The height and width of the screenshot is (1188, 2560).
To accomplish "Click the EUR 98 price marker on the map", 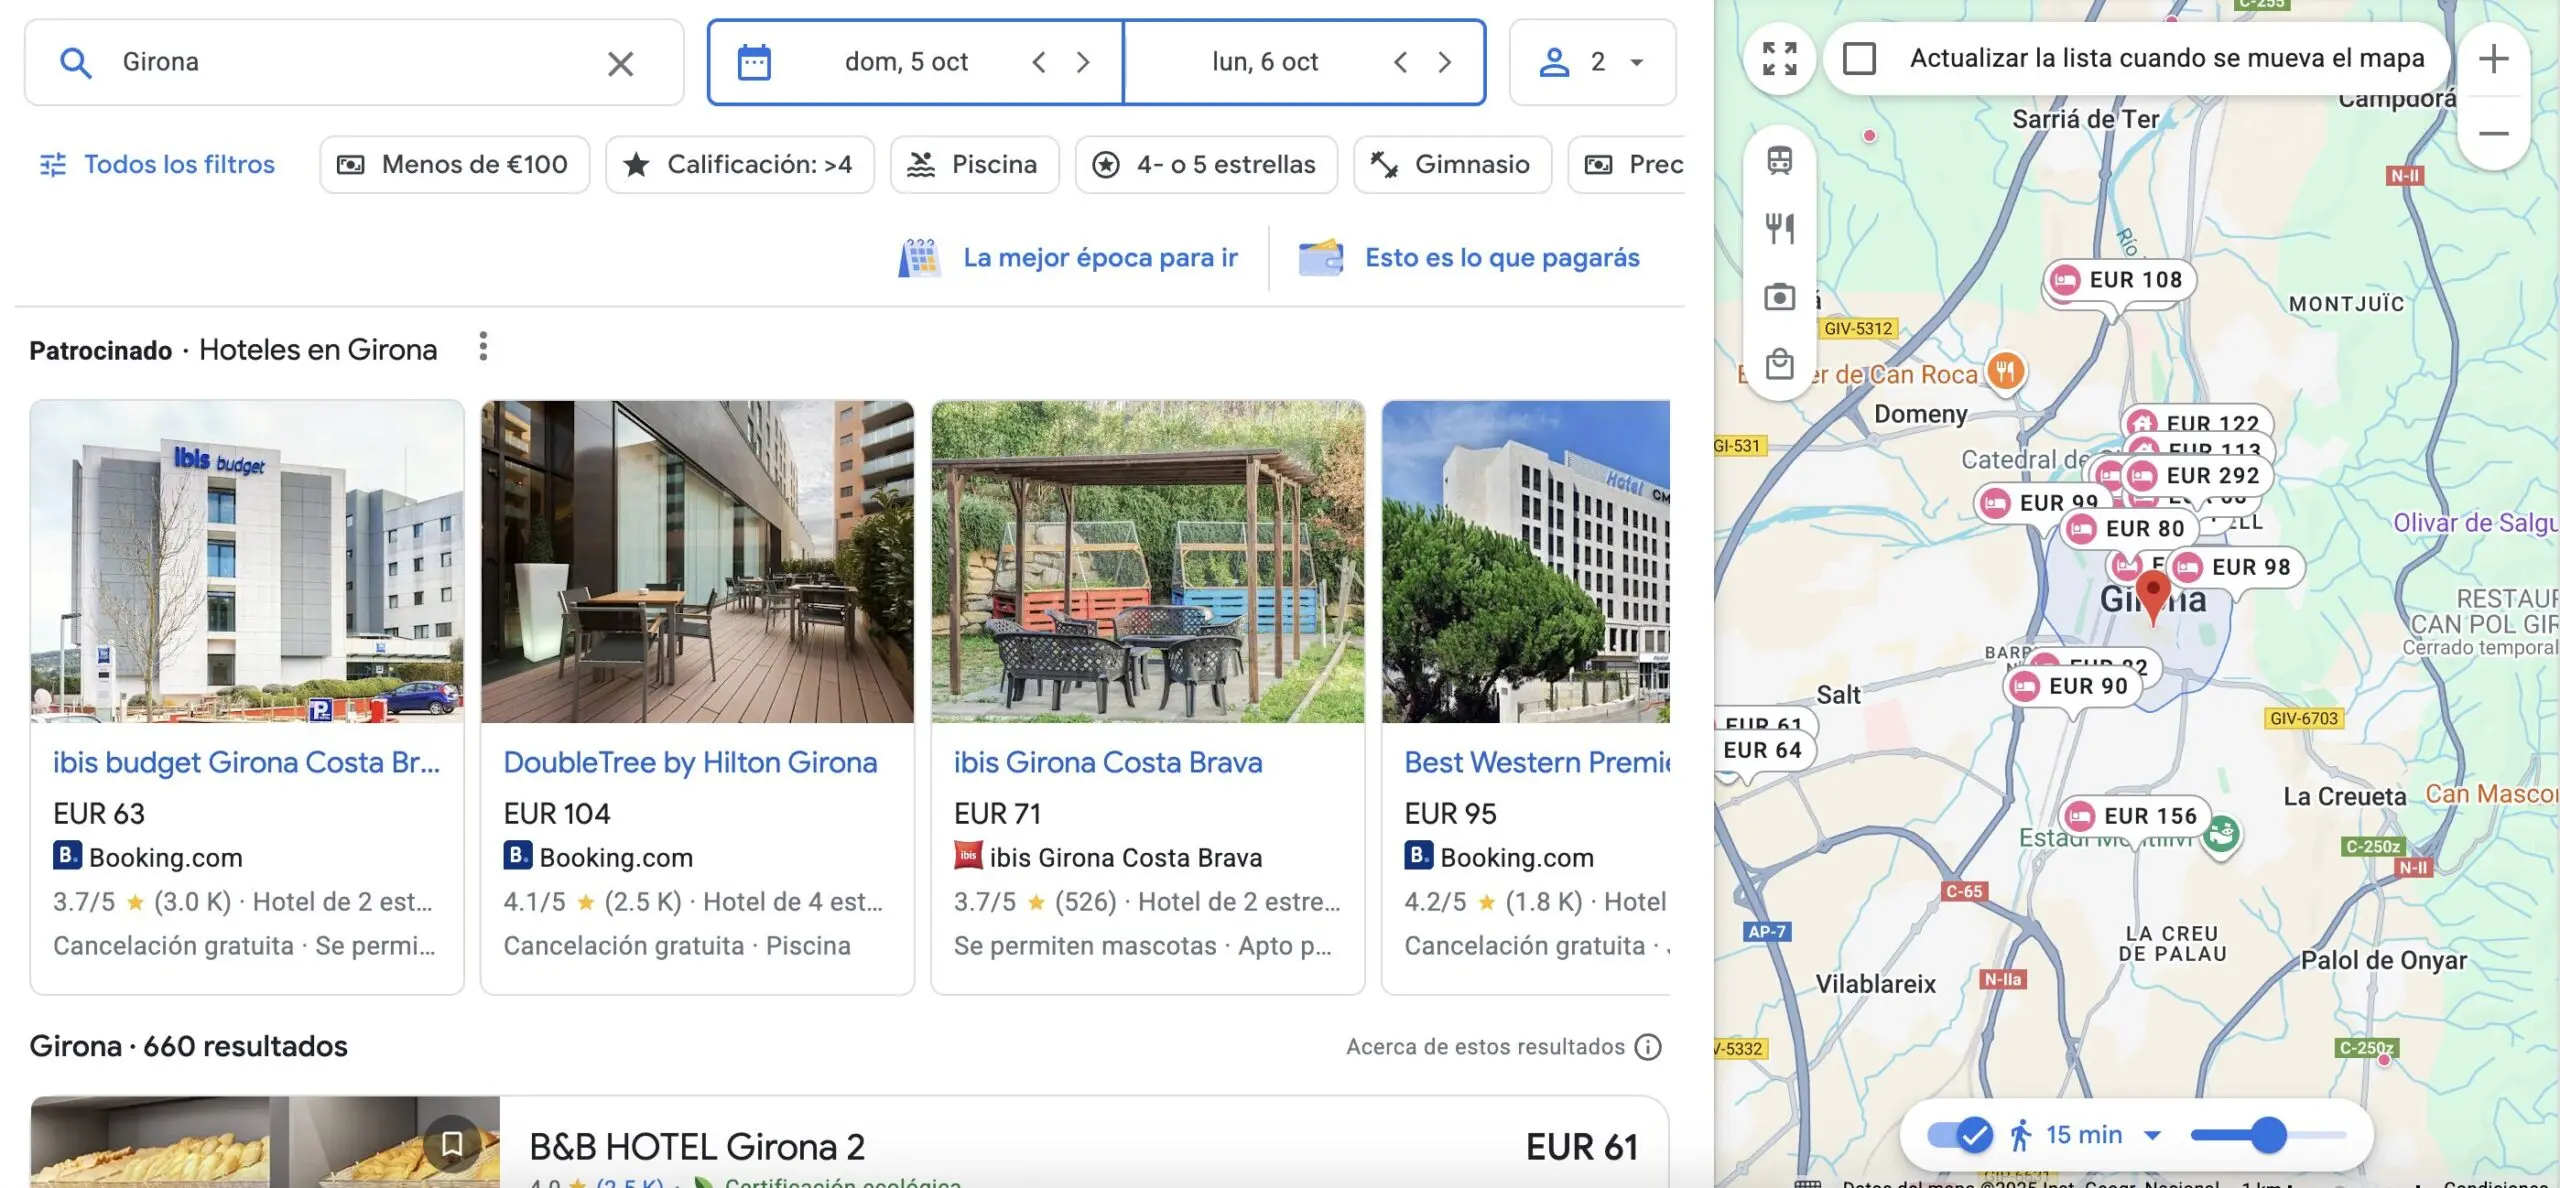I will [2234, 566].
